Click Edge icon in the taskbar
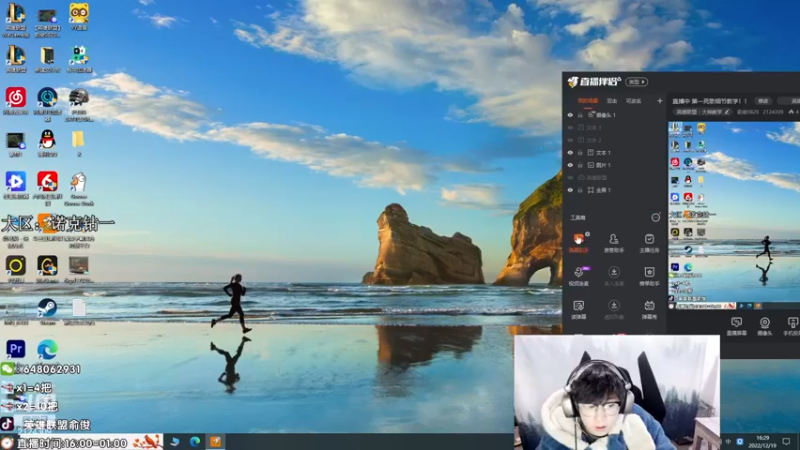The width and height of the screenshot is (800, 450). pyautogui.click(x=195, y=442)
